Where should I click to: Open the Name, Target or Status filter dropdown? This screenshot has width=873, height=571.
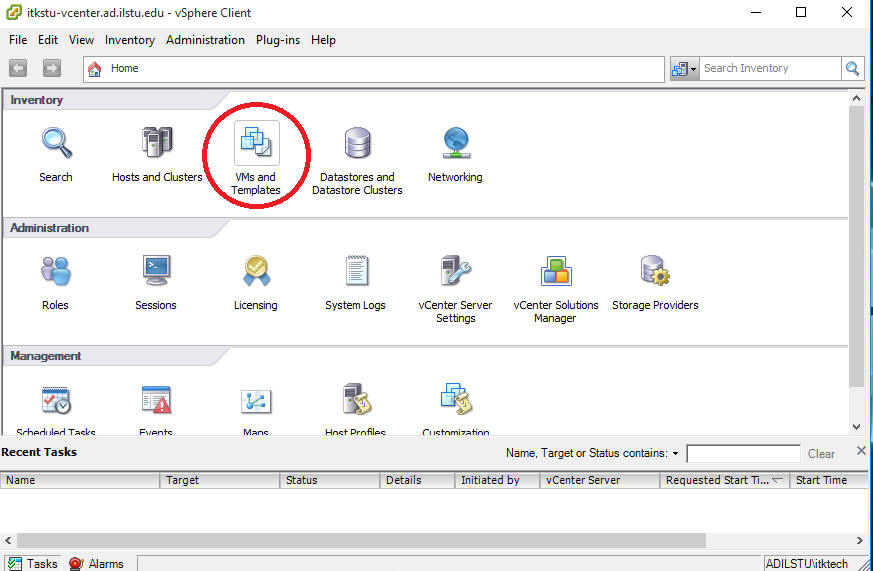675,454
